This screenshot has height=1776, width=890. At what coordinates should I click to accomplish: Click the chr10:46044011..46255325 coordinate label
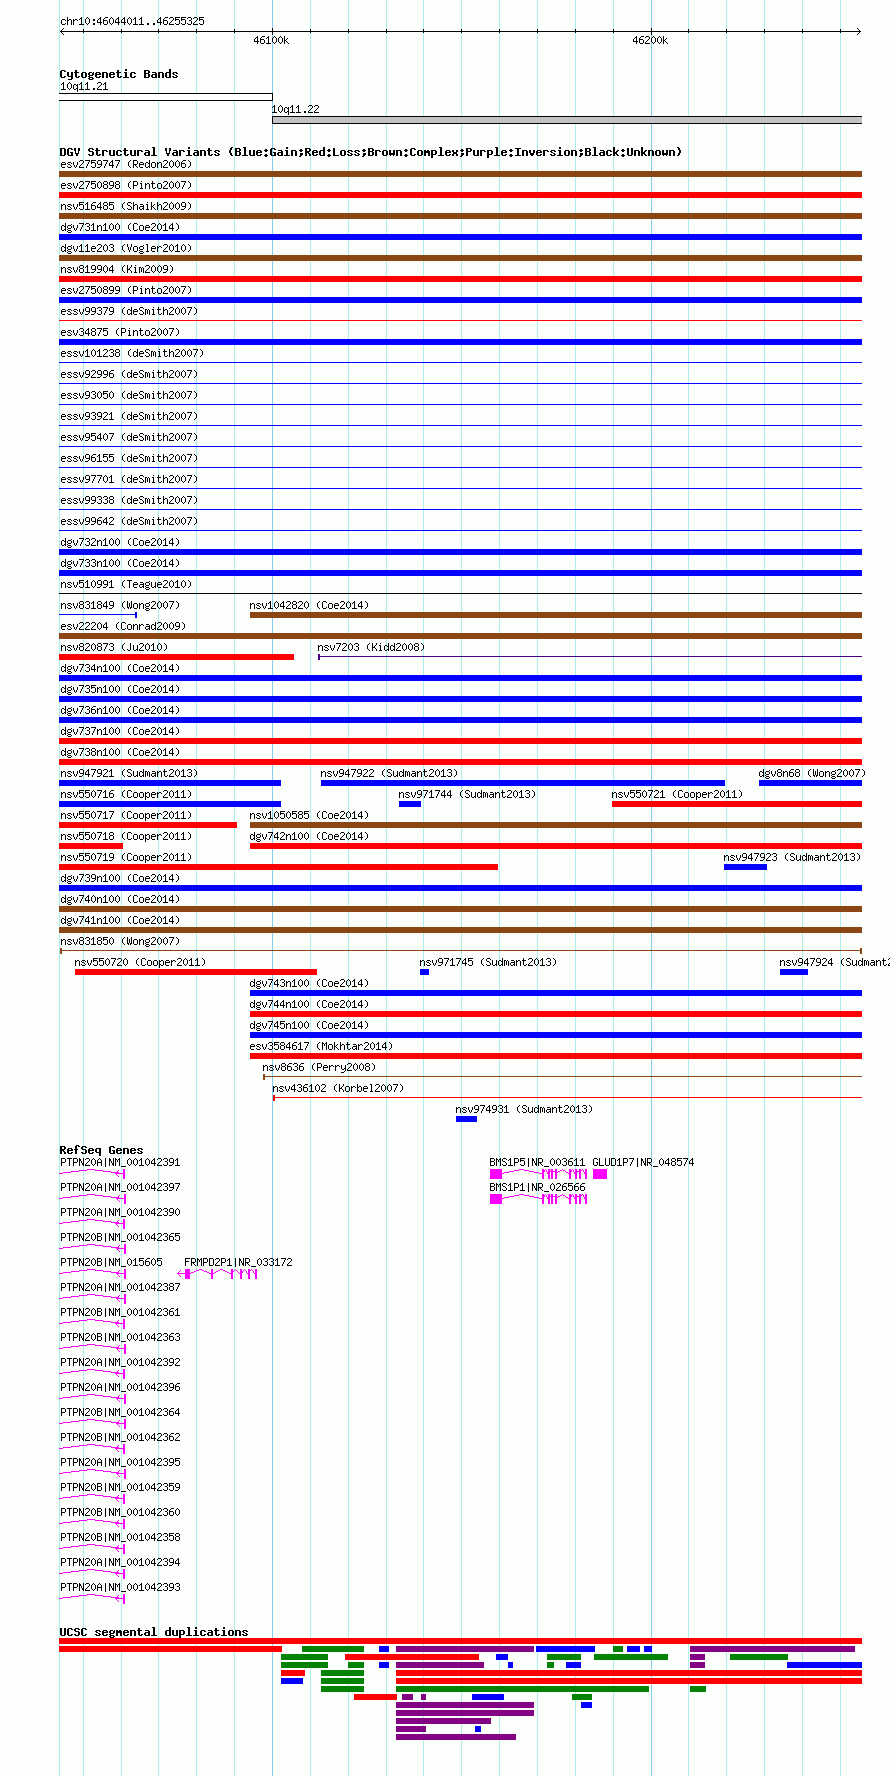pyautogui.click(x=132, y=21)
